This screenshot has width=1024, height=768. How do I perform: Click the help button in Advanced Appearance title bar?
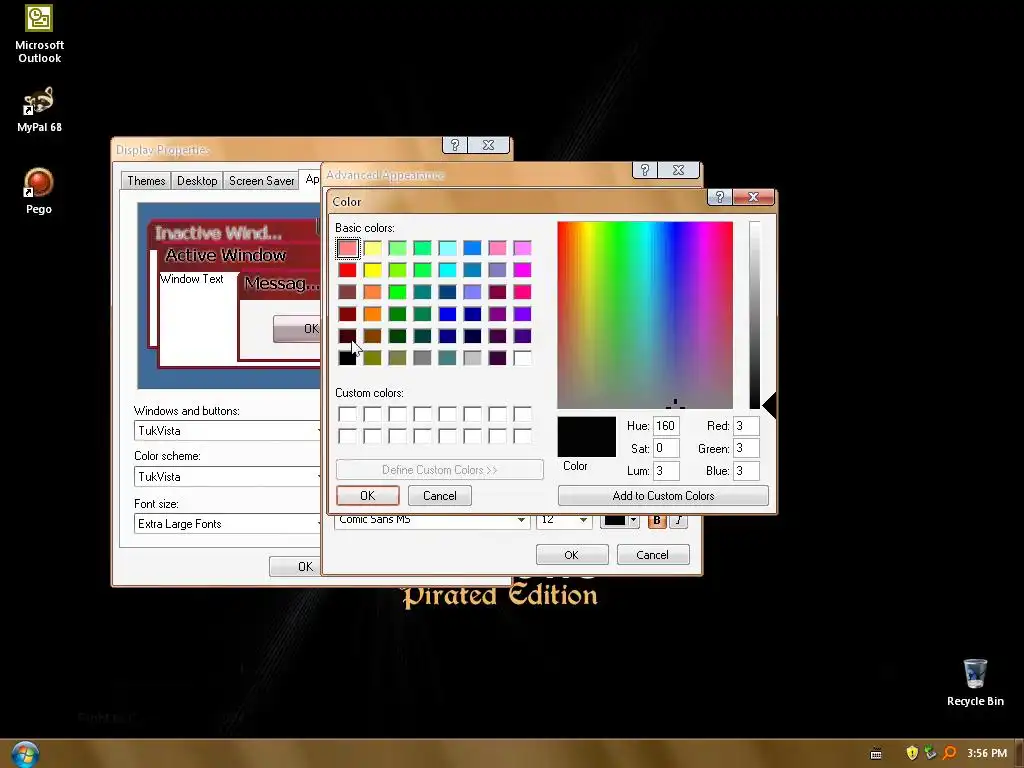(645, 170)
